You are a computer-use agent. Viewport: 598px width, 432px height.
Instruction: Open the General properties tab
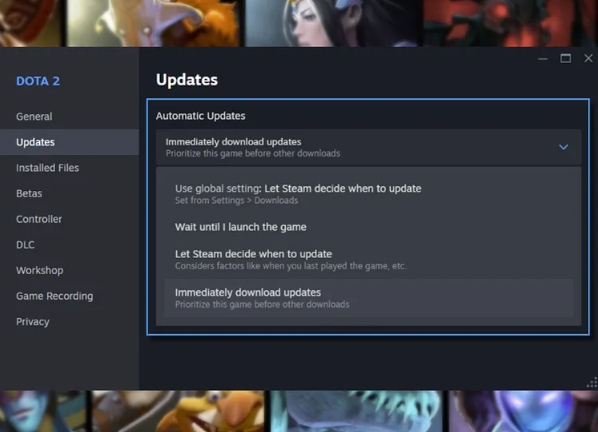pos(34,117)
